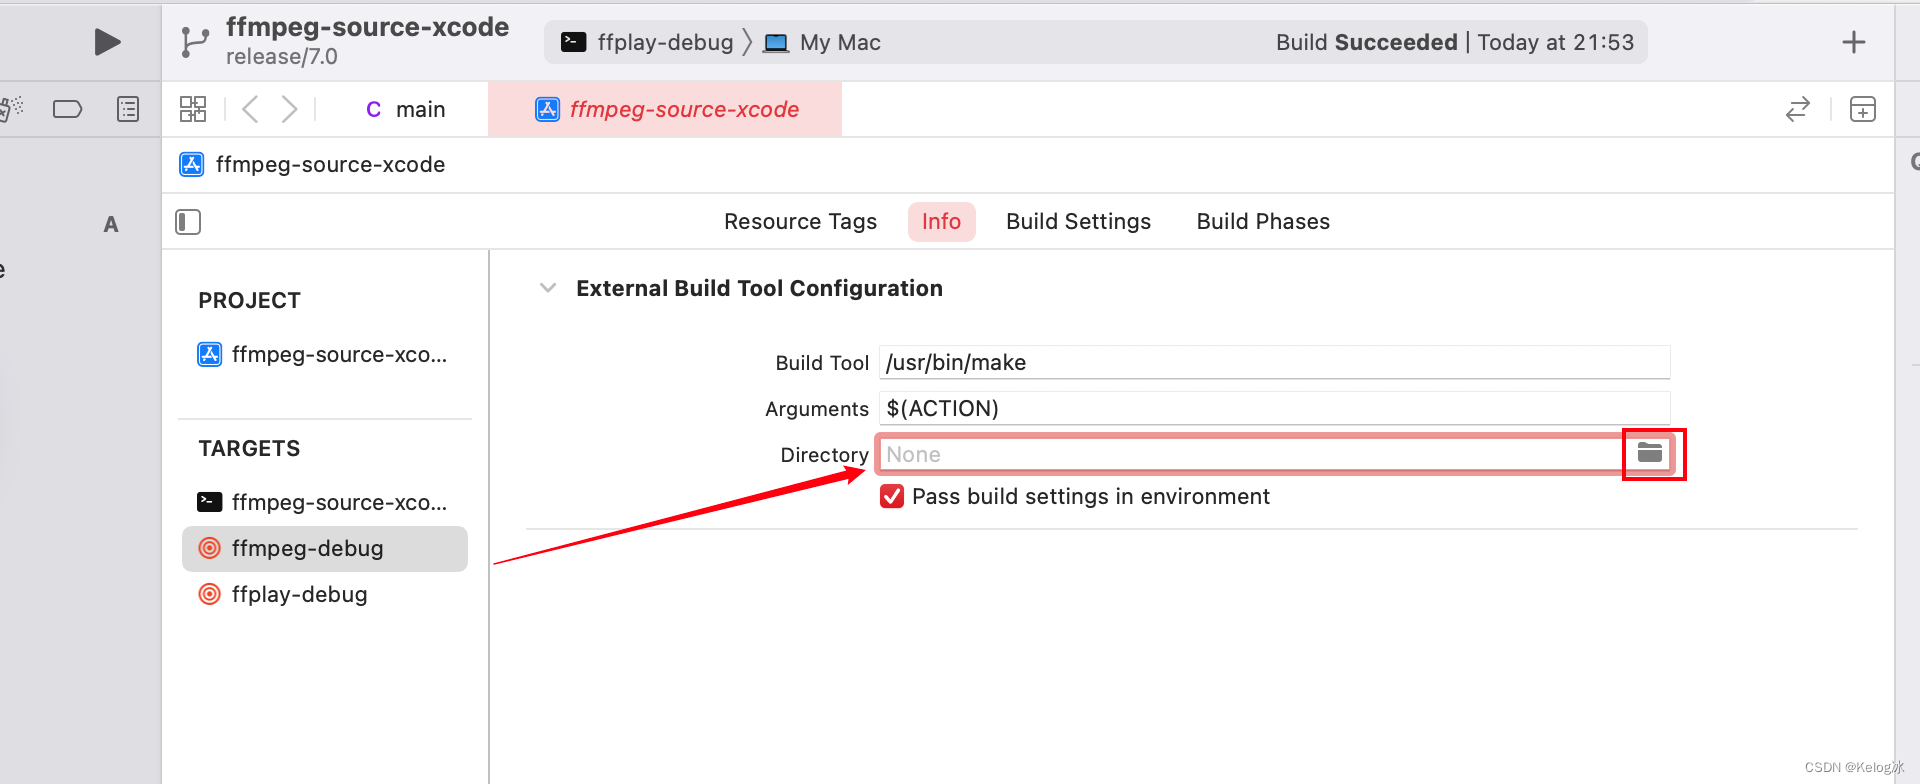1920x784 pixels.
Task: Run the project with the play button
Action: tap(107, 42)
